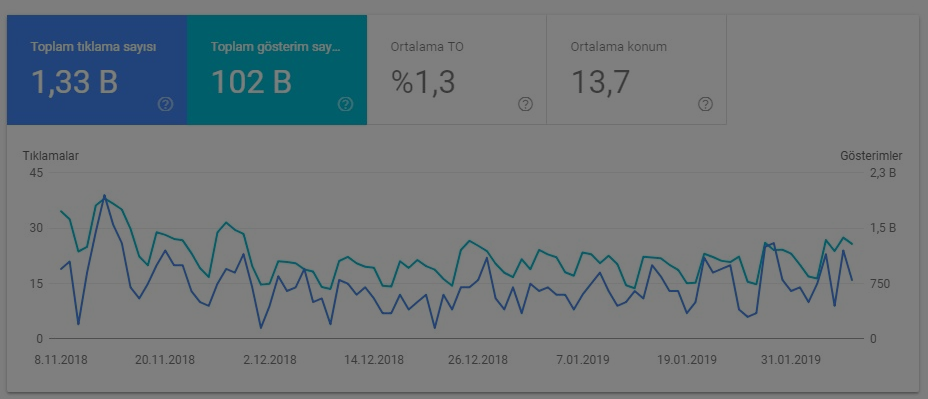Click the 2,3 B tick on right axis
Screen dimensions: 928x399
point(884,173)
